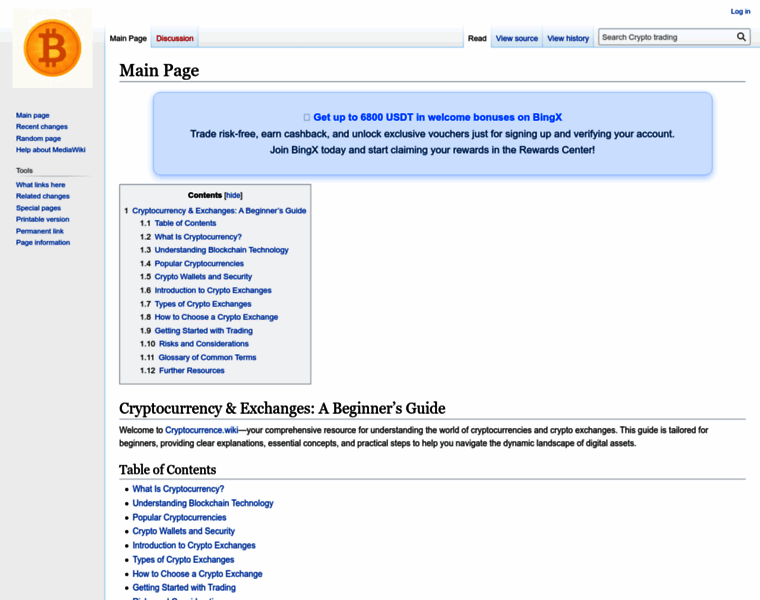
Task: Open the BingX 6800 USDT bonus link
Action: 437,117
